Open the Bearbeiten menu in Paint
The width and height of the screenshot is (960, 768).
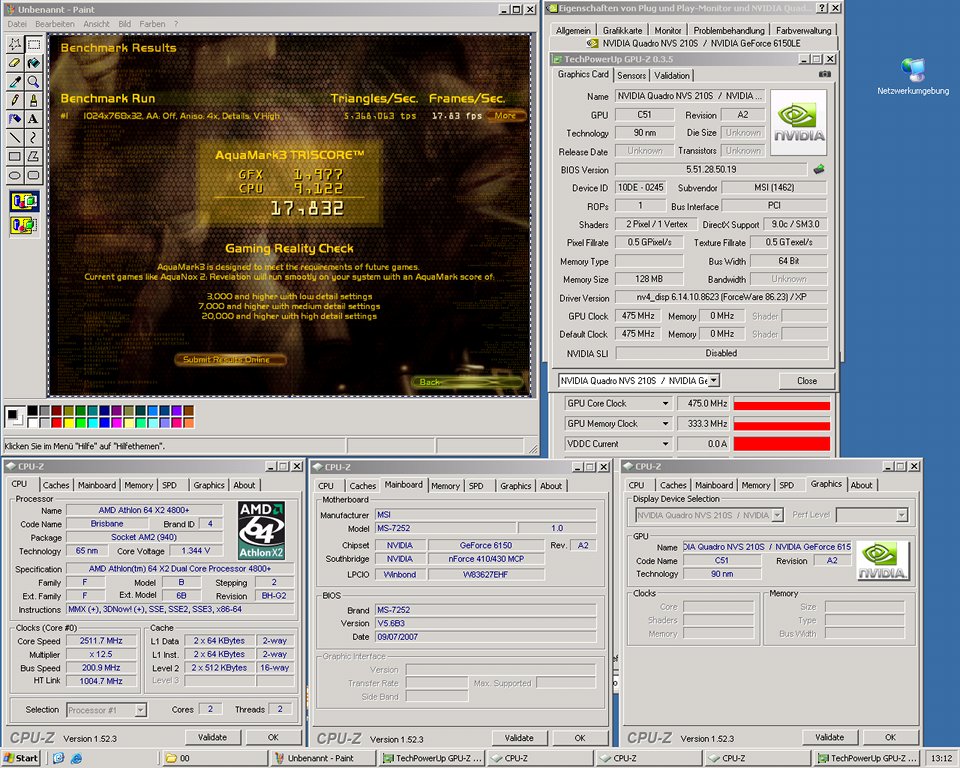[54, 24]
